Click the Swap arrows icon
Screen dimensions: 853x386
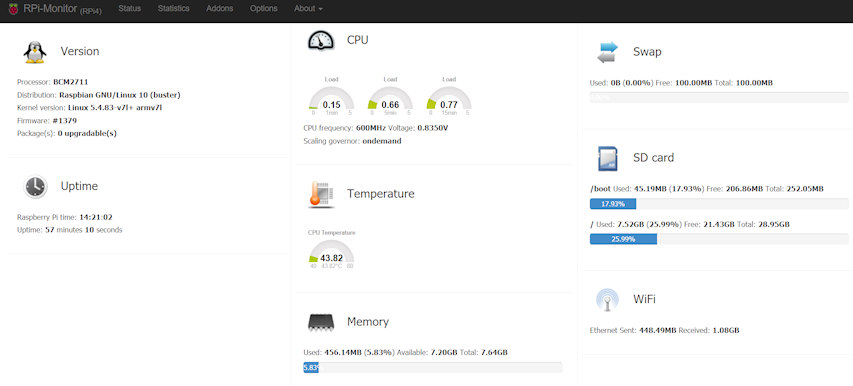[x=607, y=52]
